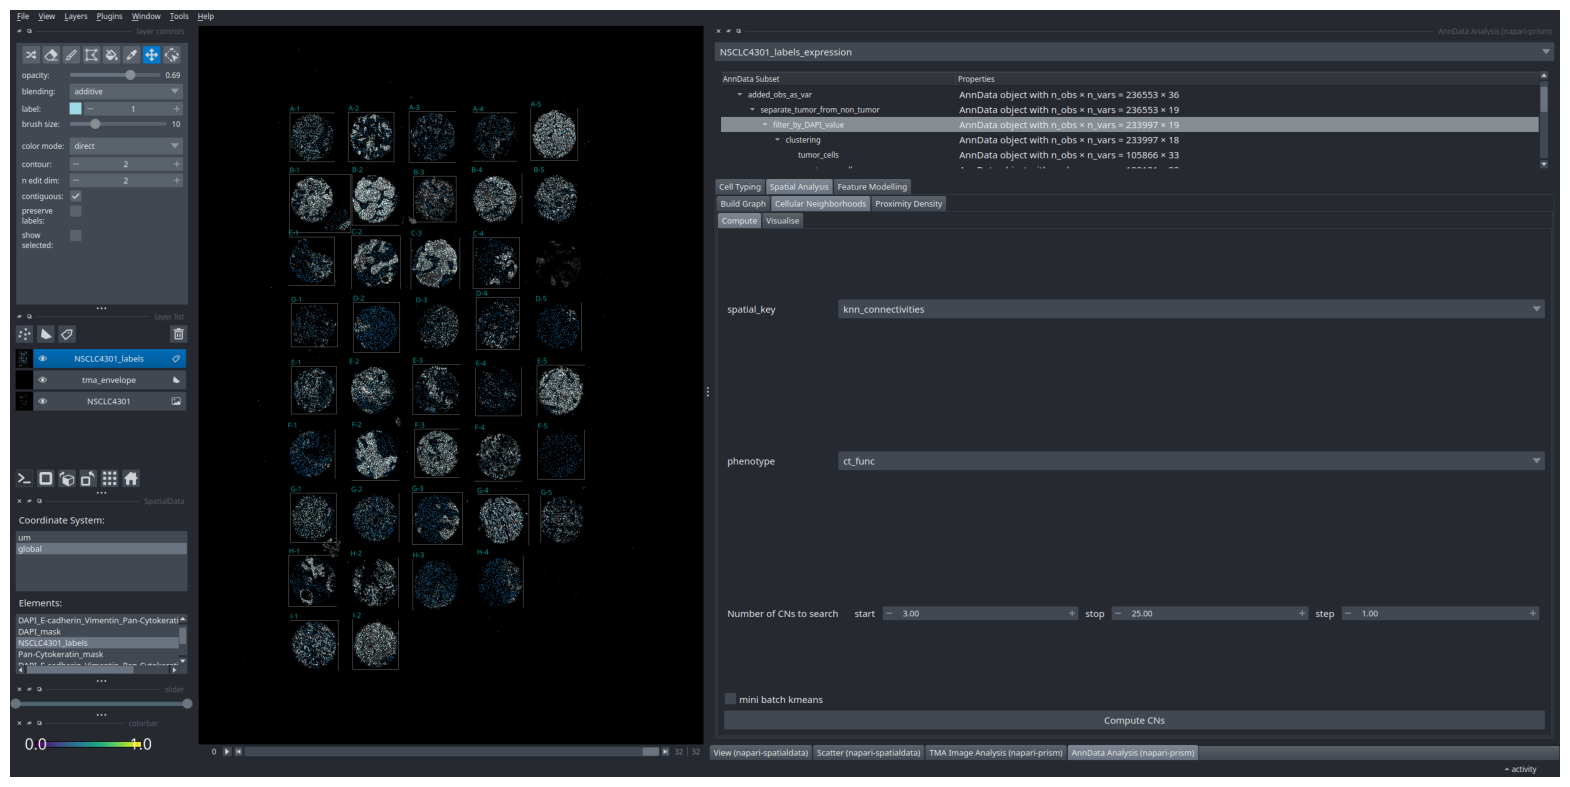
Task: Click the shuffle colors icon
Action: coord(31,55)
